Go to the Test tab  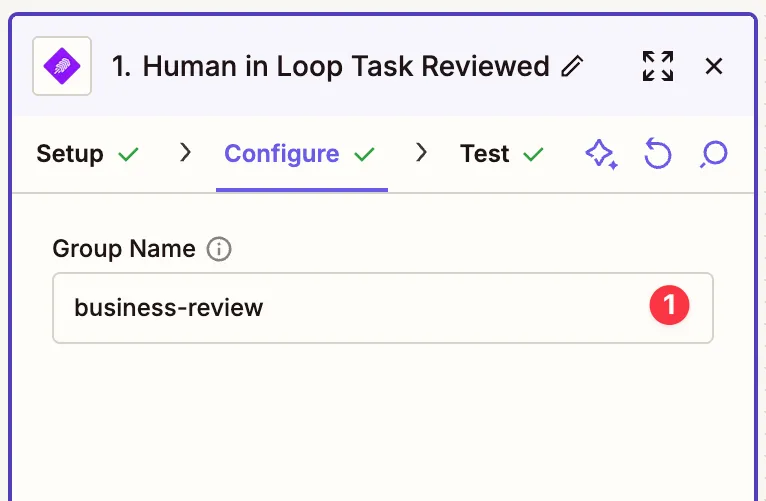[x=485, y=154]
